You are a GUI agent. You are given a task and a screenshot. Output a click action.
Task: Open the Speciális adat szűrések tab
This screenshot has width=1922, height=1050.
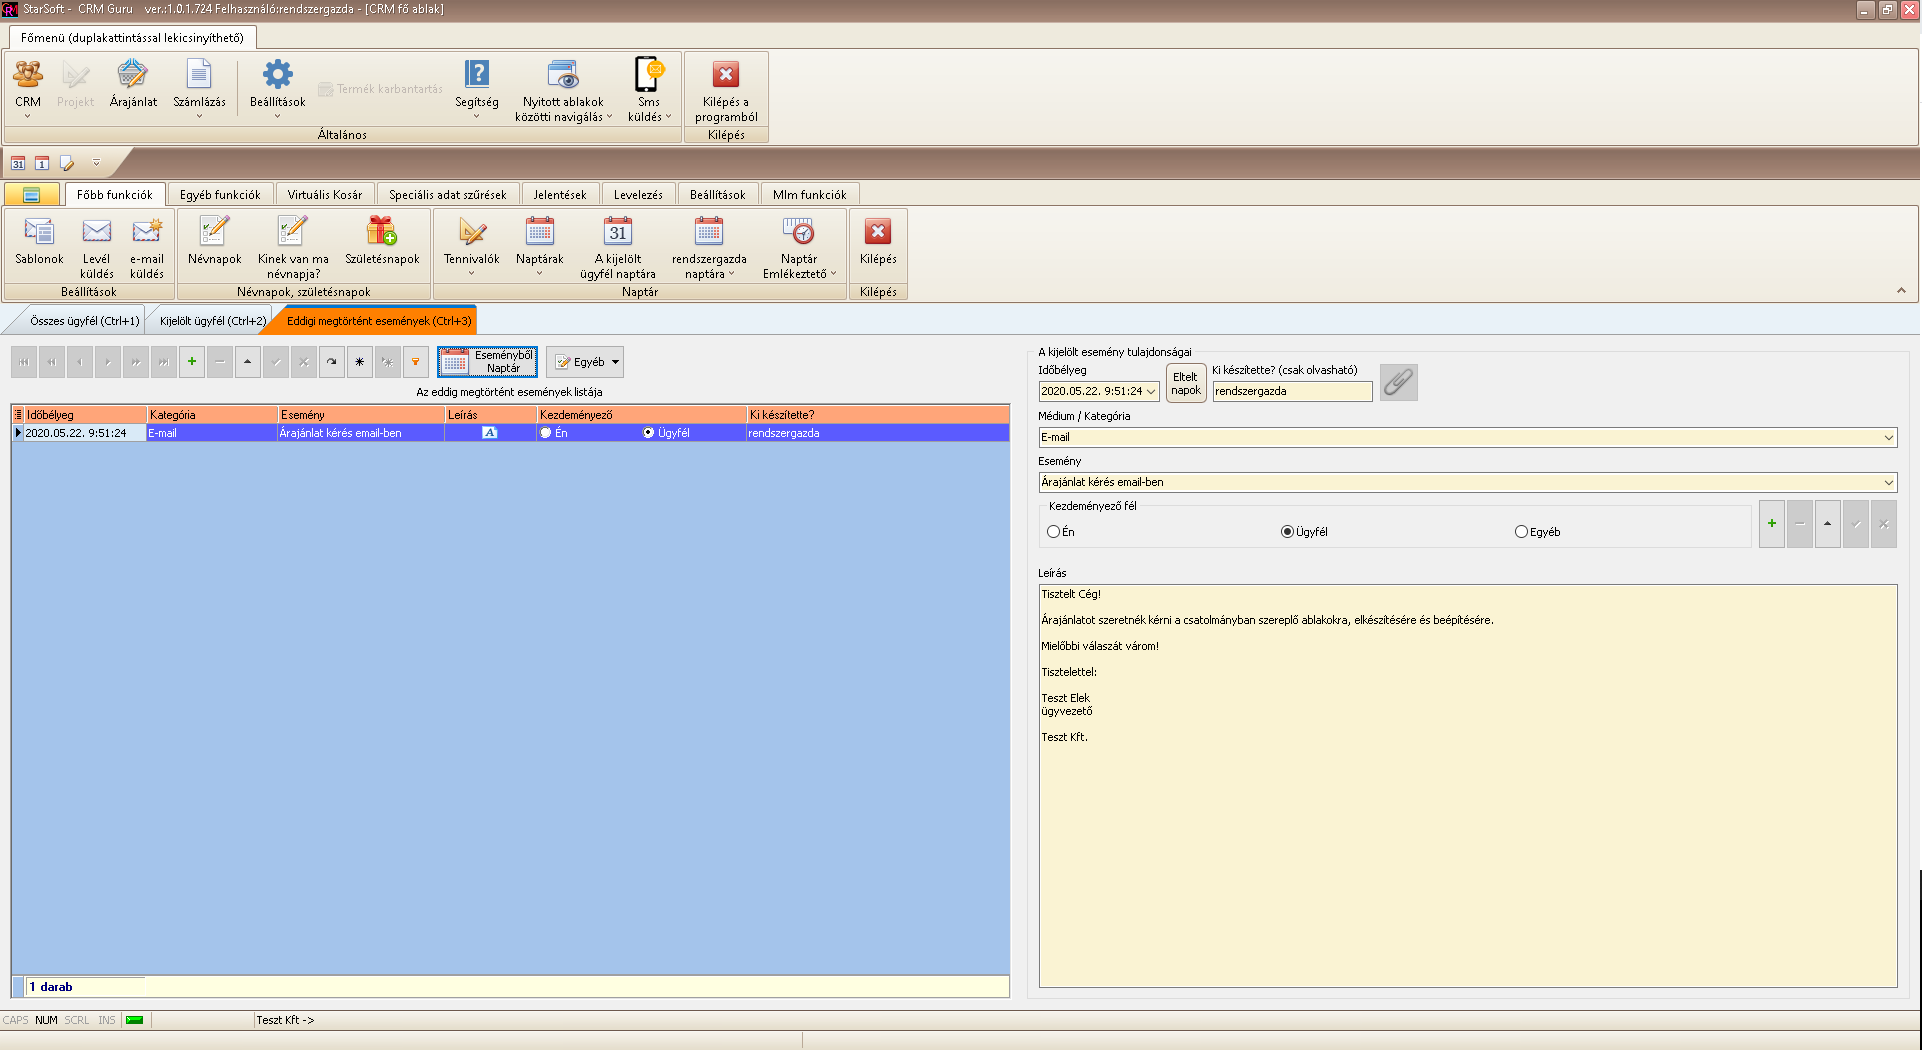pyautogui.click(x=448, y=195)
